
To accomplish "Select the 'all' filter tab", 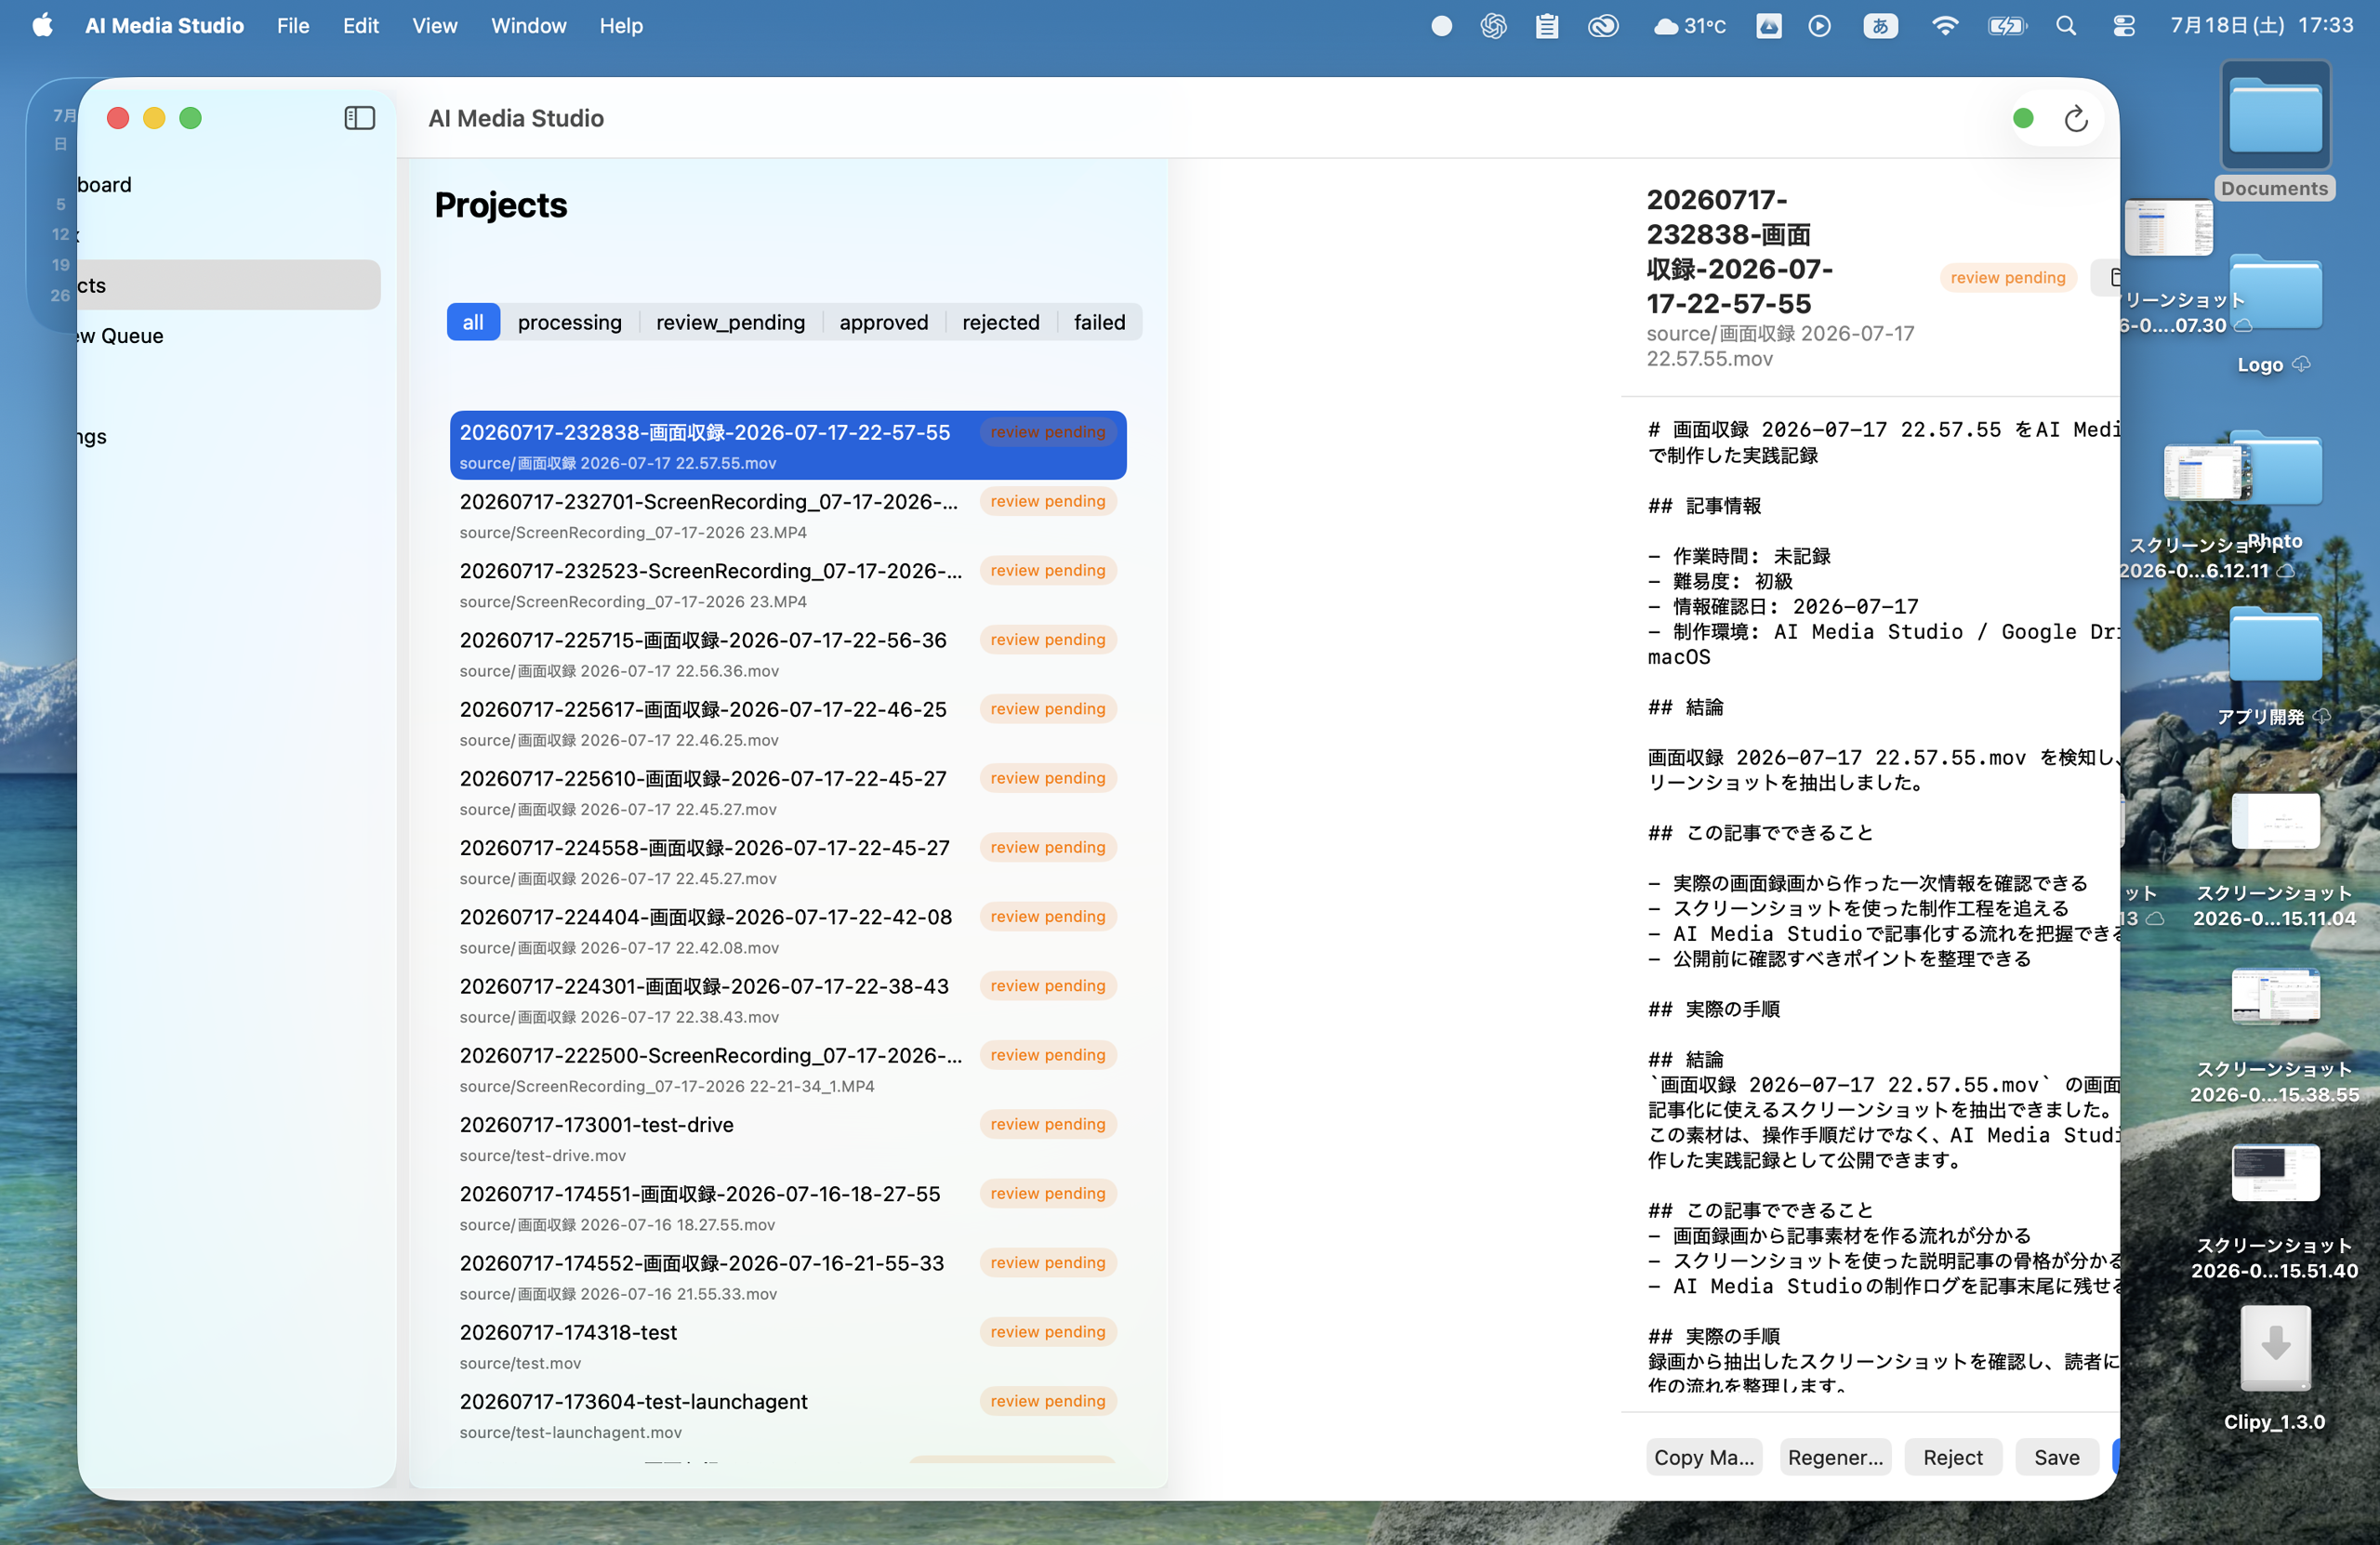I will pos(473,322).
